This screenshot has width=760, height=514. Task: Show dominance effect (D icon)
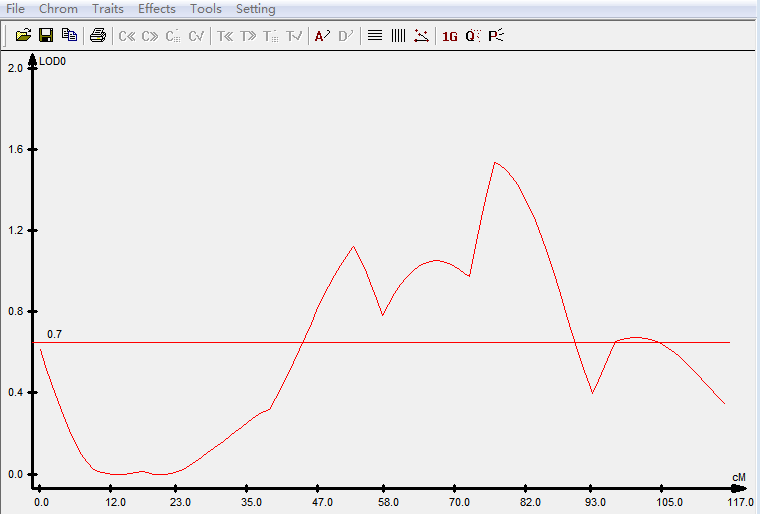(x=346, y=36)
